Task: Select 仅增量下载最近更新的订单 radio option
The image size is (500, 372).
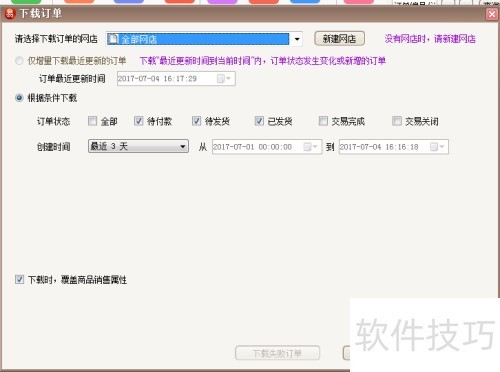Action: 19,61
